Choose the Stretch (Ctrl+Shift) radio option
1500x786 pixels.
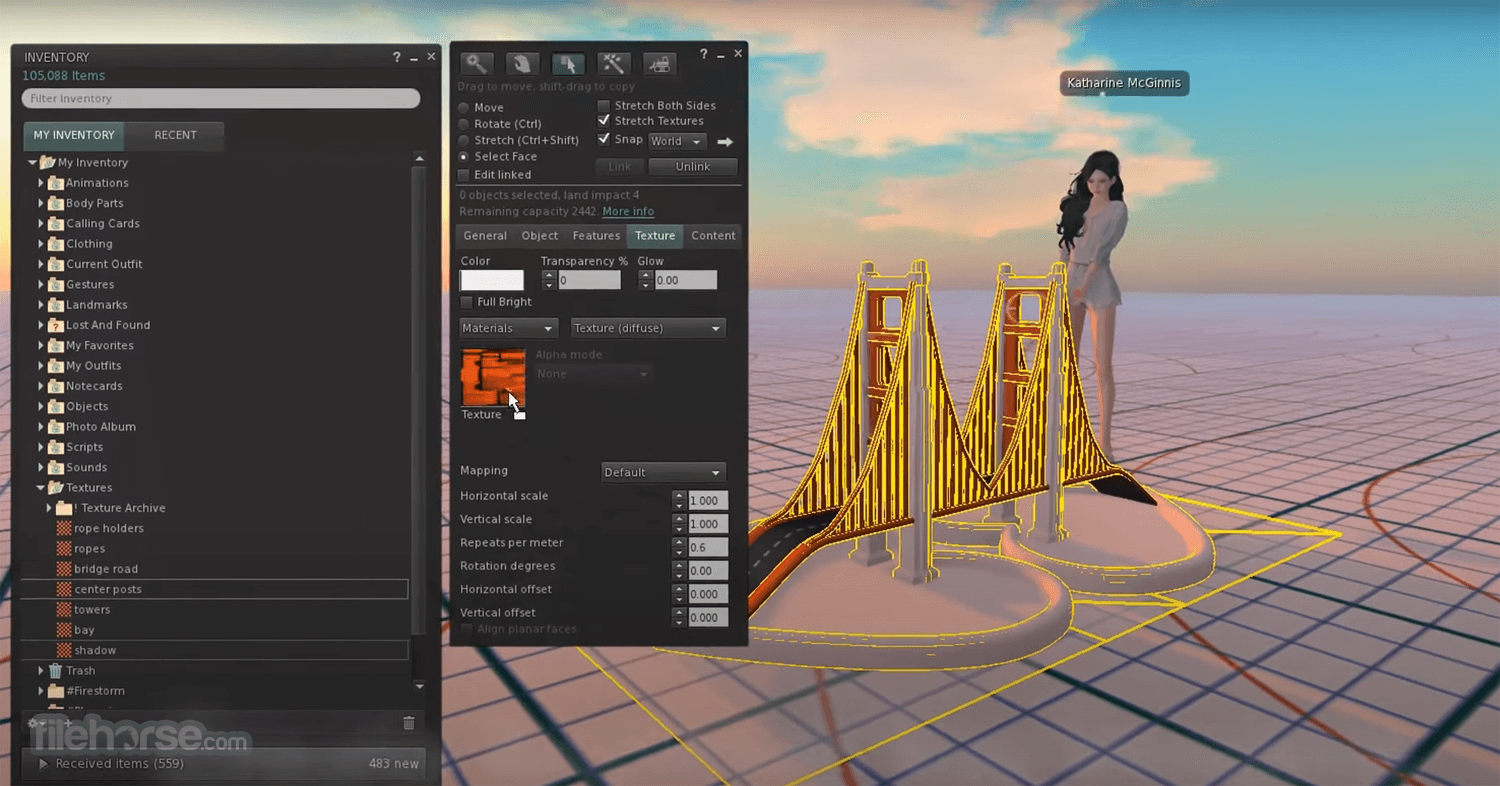(463, 140)
